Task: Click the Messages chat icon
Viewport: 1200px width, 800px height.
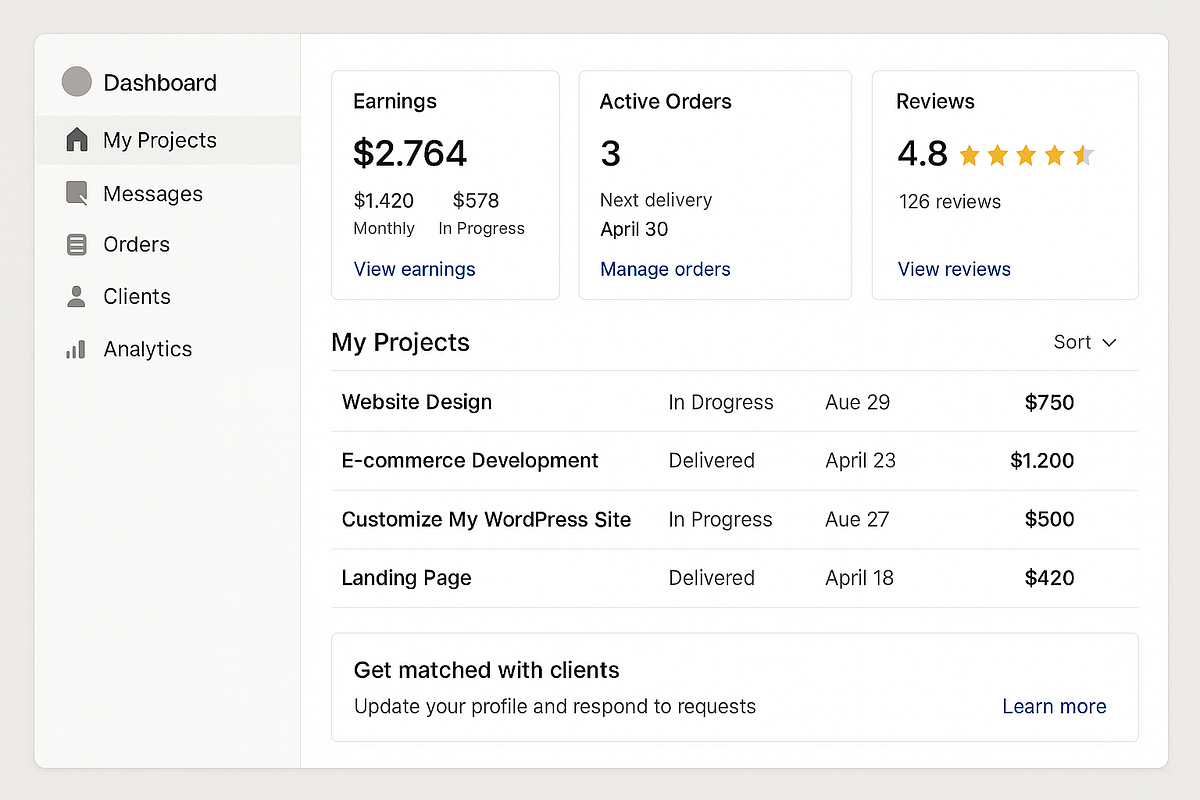Action: pyautogui.click(x=76, y=193)
